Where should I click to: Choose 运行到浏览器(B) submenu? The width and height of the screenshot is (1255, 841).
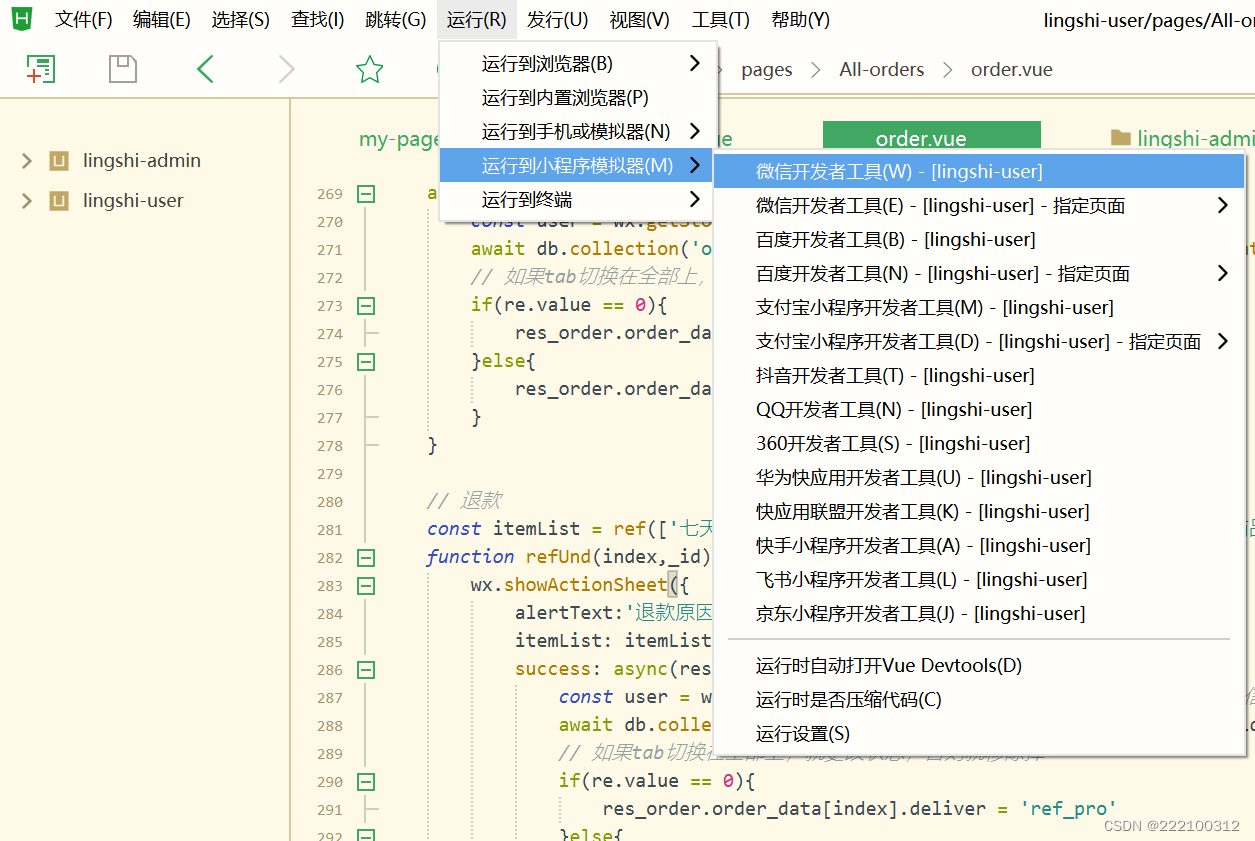click(x=578, y=64)
